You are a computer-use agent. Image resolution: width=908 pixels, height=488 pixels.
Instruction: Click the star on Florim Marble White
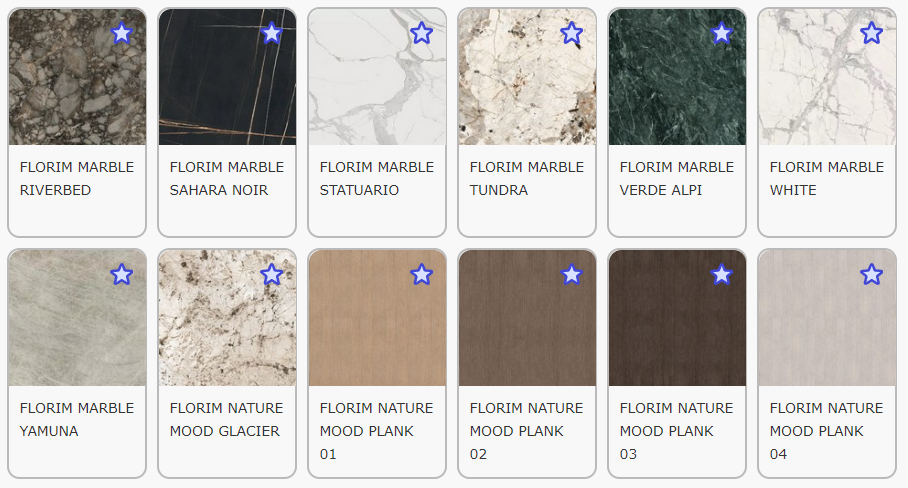pos(872,33)
